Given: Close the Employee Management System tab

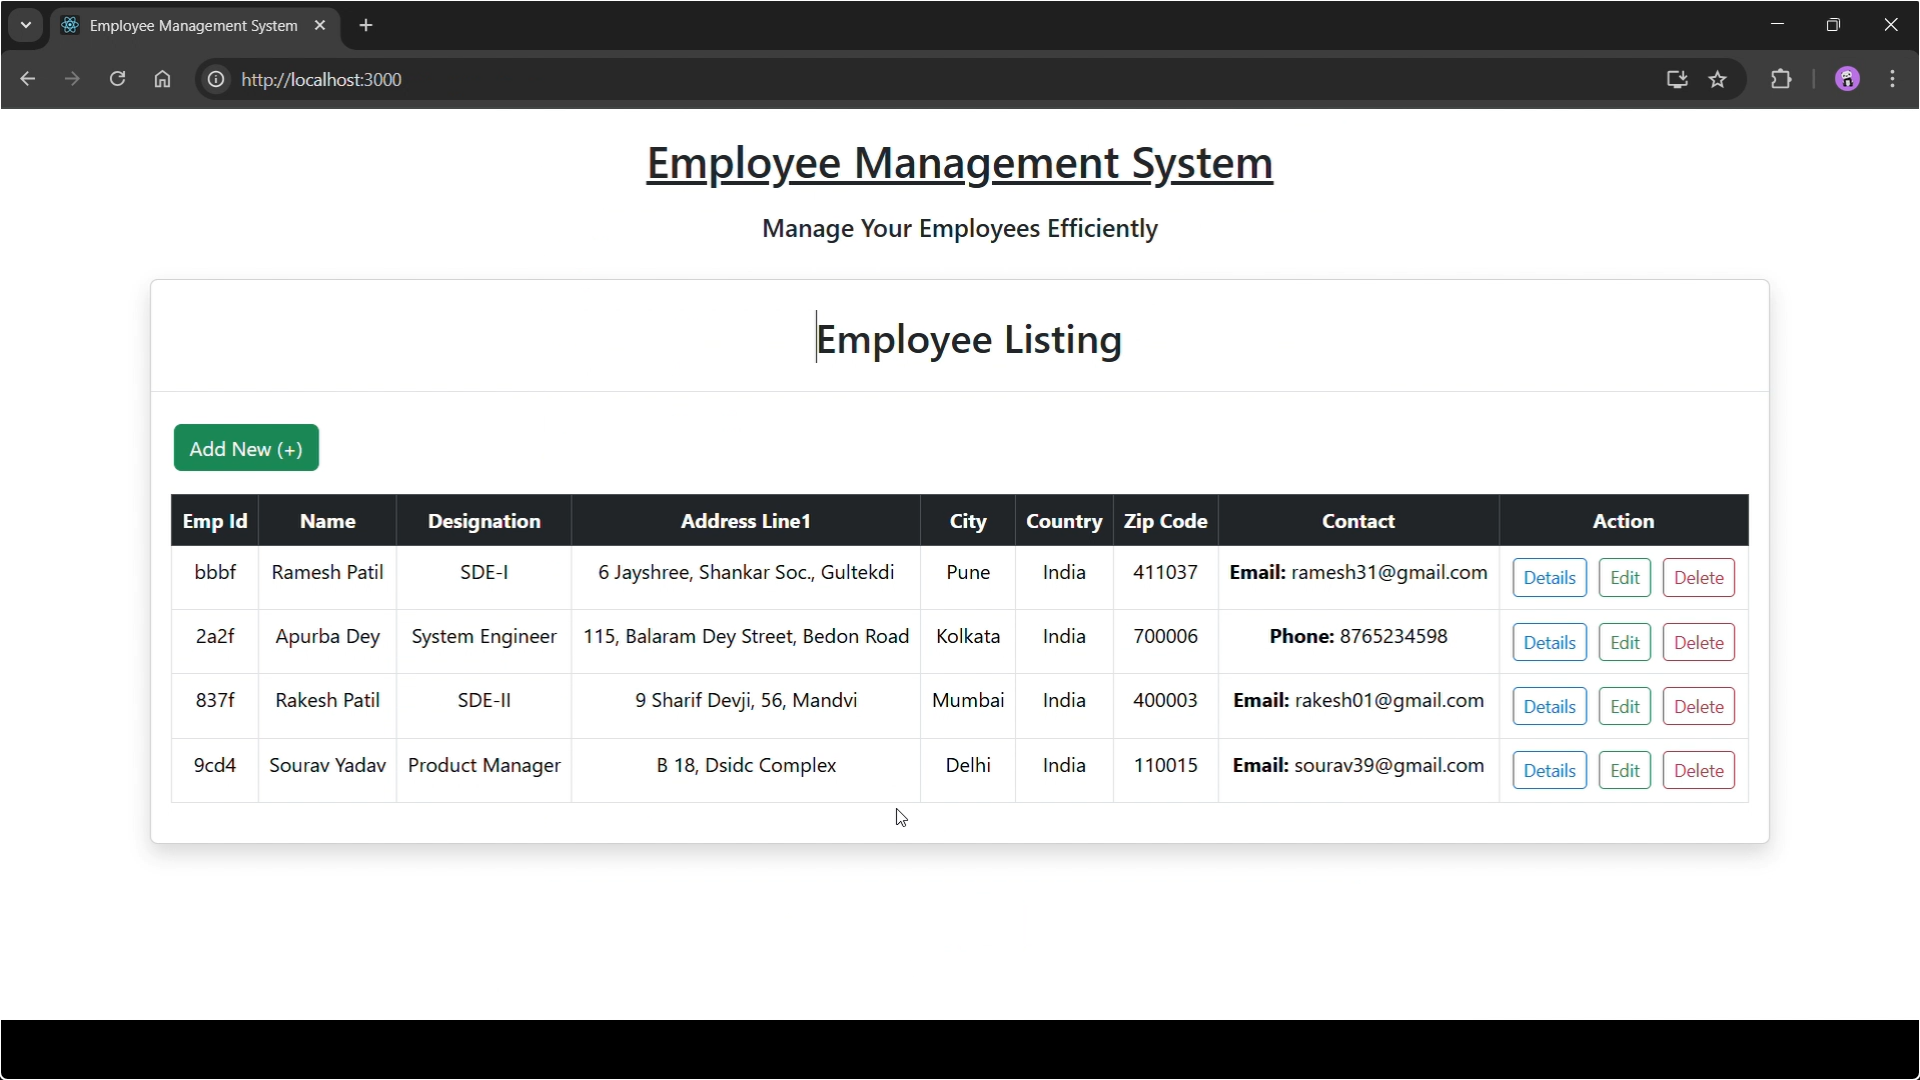Looking at the screenshot, I should (320, 25).
